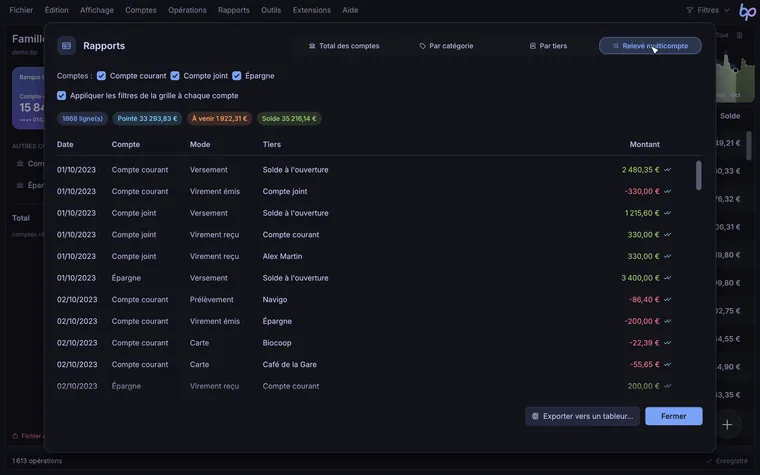The width and height of the screenshot is (760, 475).
Task: Click the report table vertical scrollbar
Action: point(698,175)
